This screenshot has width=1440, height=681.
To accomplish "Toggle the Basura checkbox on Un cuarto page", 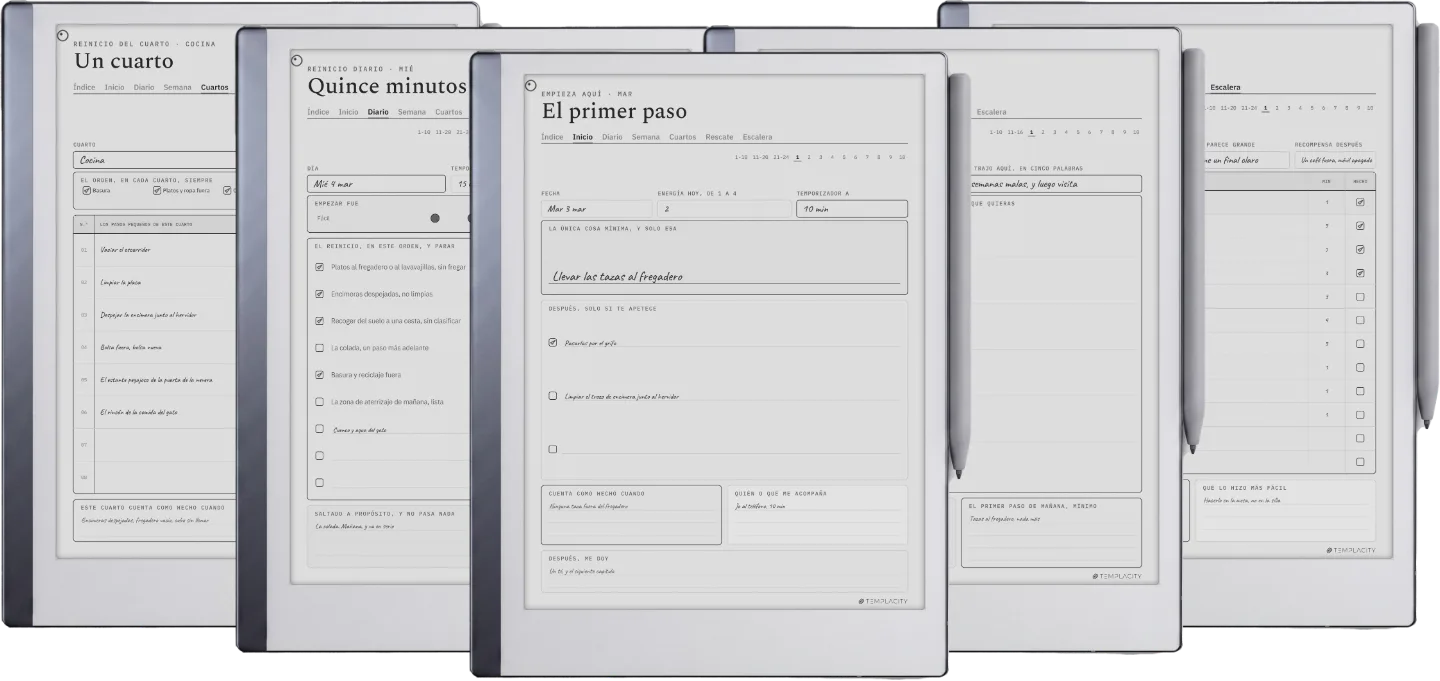I will (86, 190).
